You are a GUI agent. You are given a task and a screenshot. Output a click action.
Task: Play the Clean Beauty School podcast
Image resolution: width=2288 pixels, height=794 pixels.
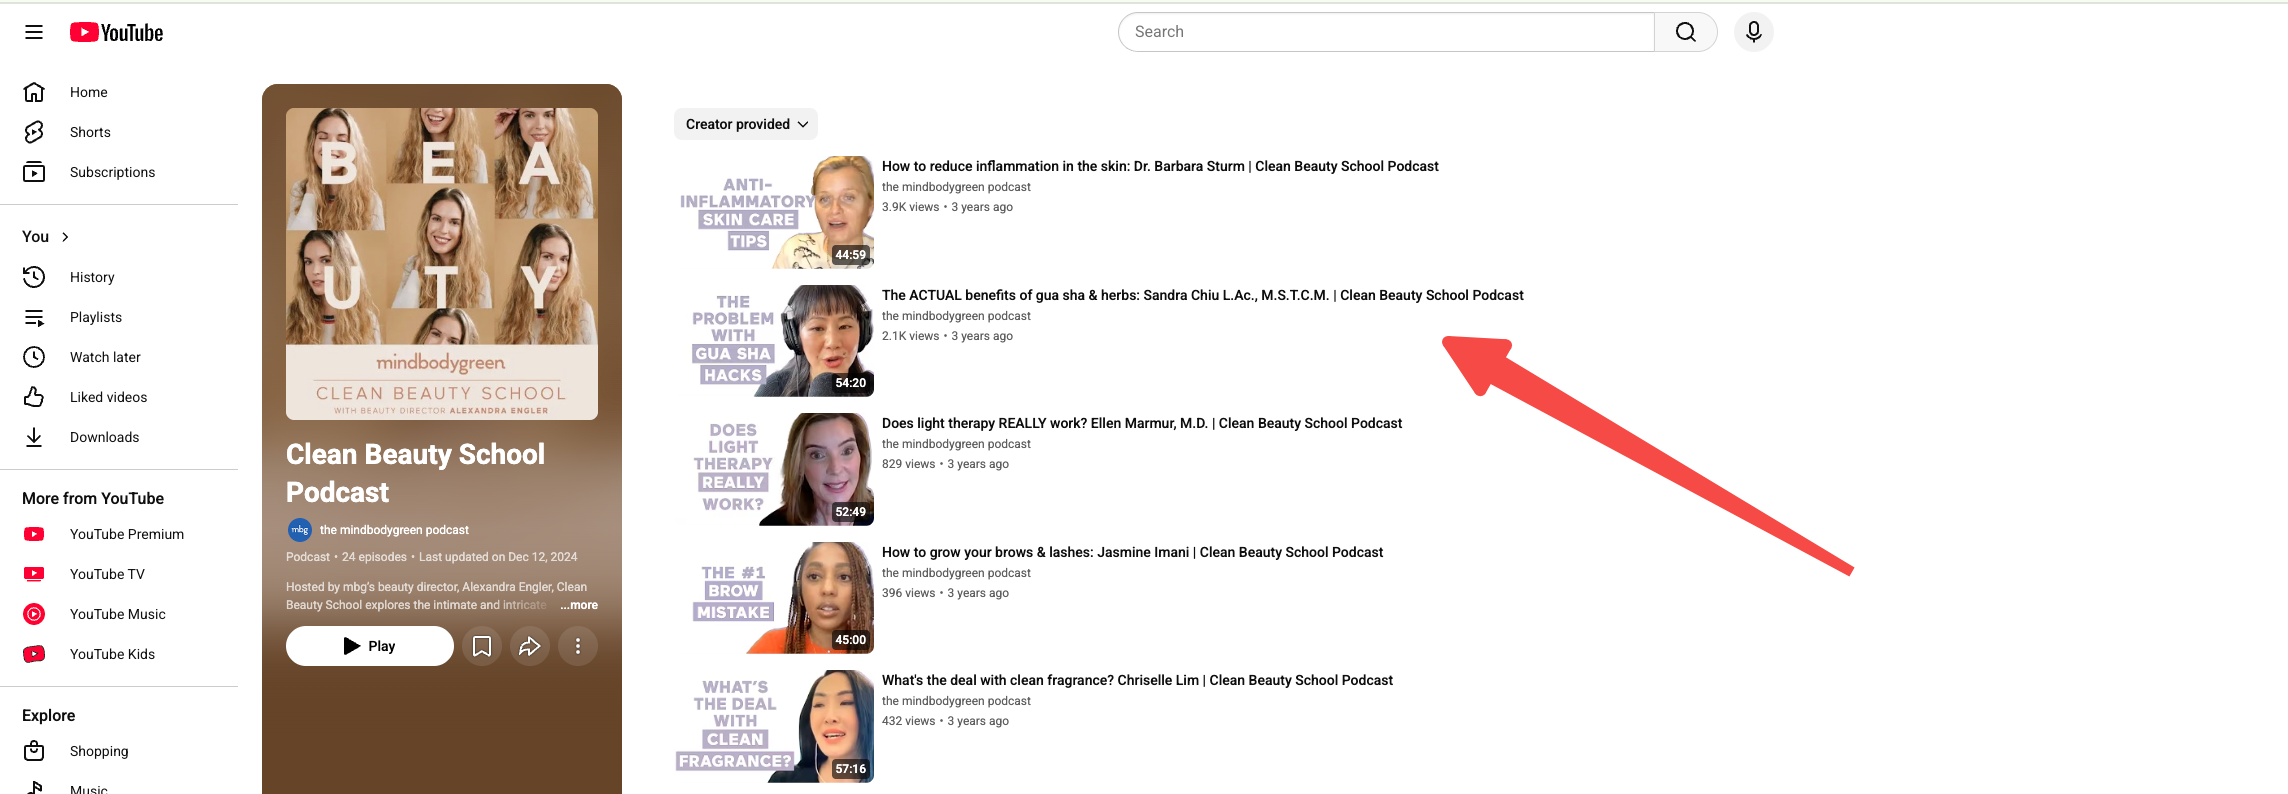[x=370, y=646]
